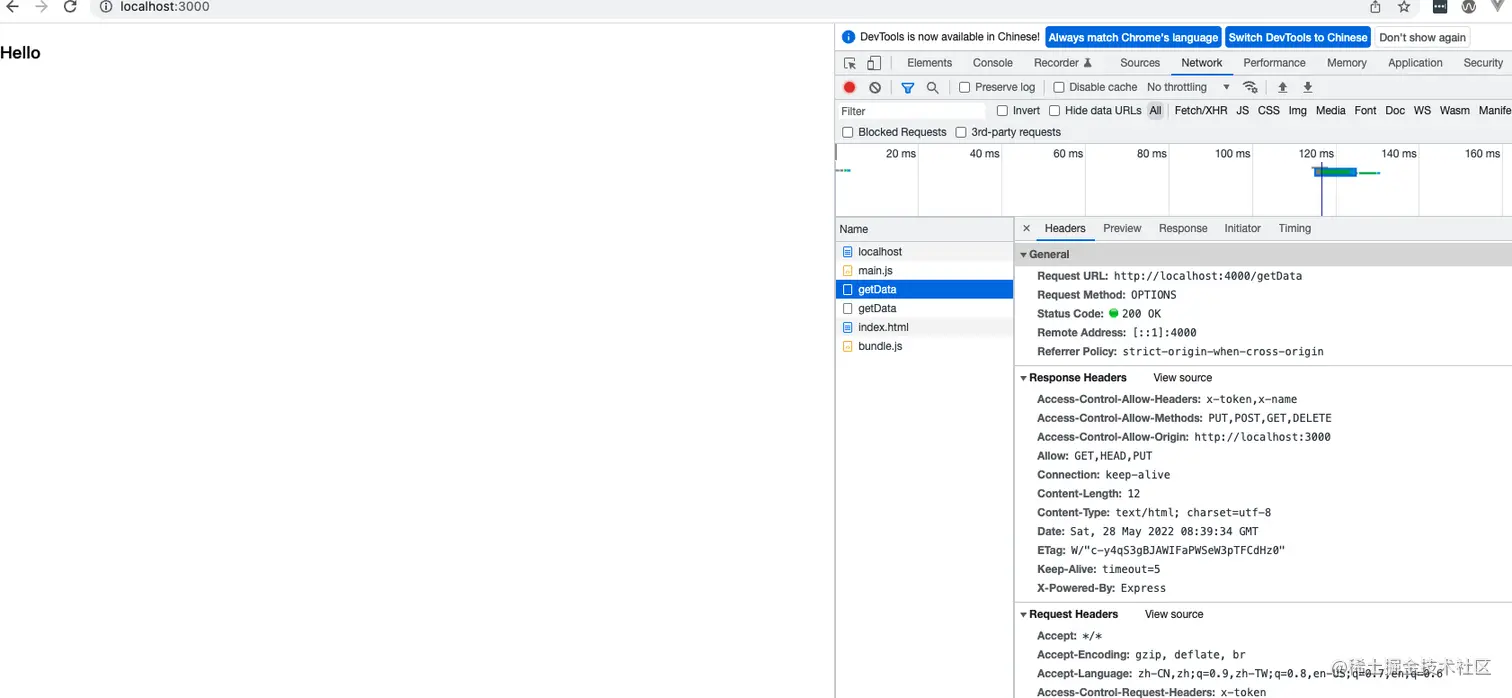Click the Name column header

tap(924, 229)
